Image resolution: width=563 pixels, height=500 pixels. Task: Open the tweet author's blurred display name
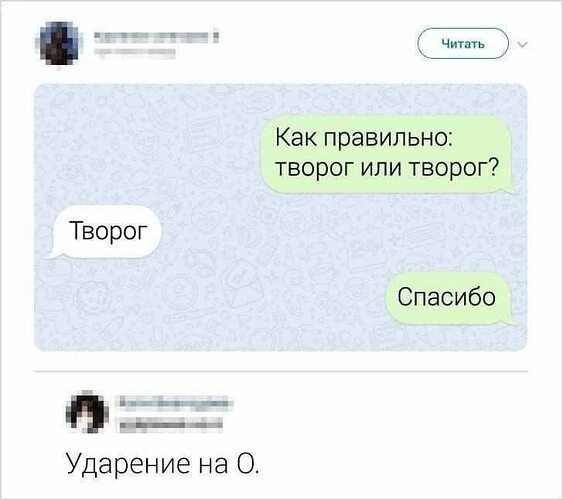click(152, 36)
